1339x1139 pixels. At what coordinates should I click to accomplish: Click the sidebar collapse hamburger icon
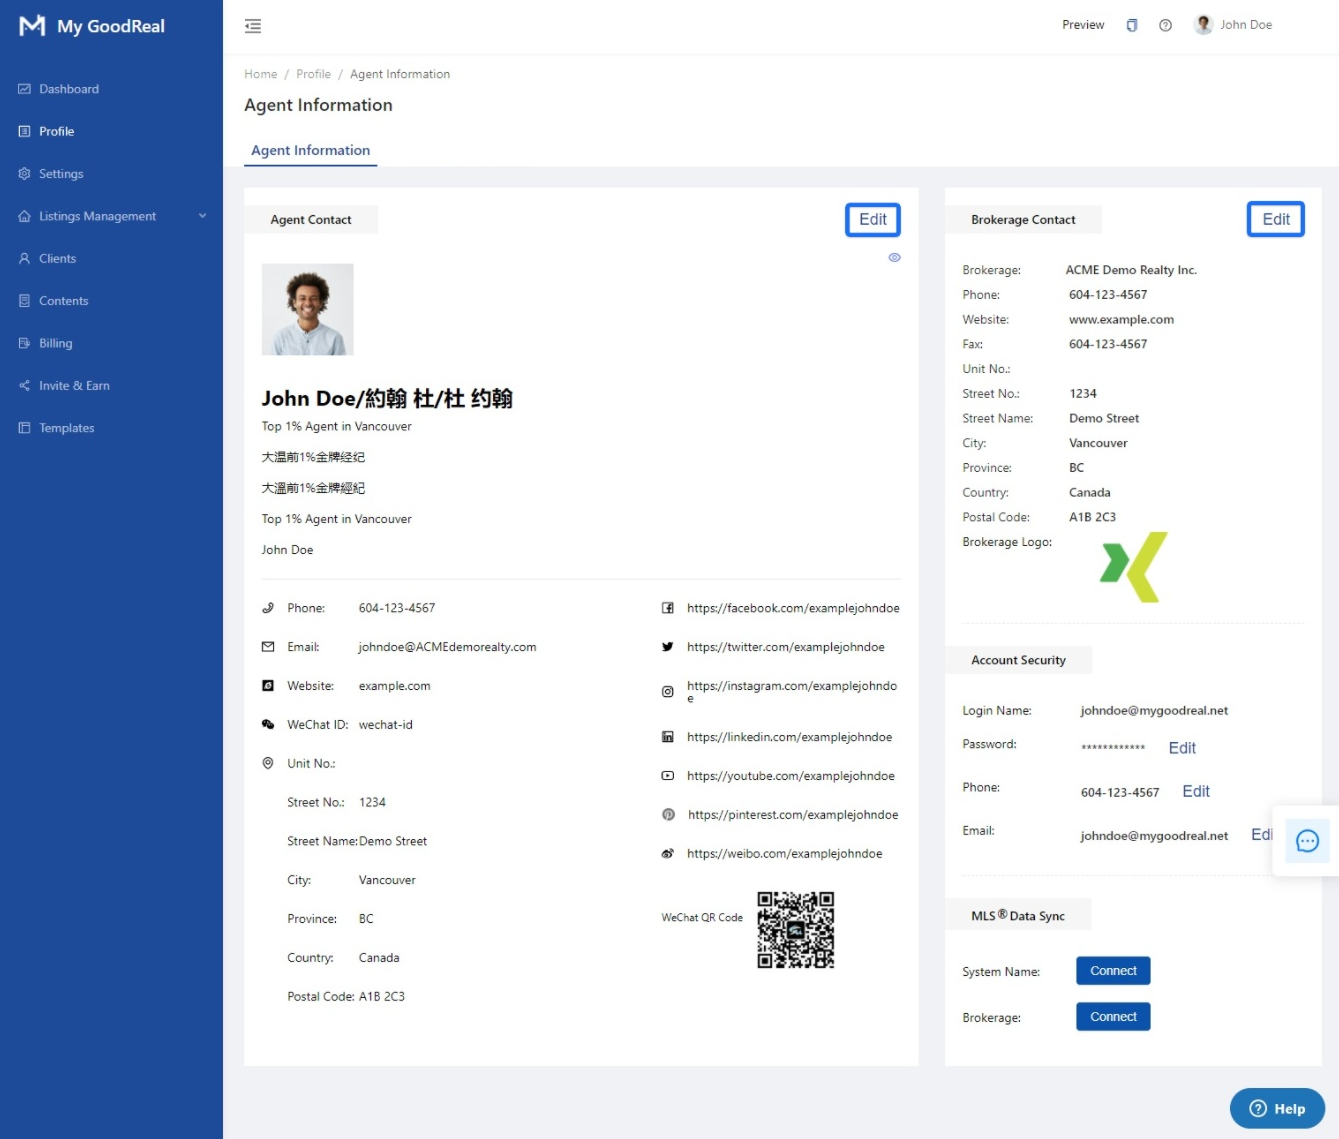point(253,26)
